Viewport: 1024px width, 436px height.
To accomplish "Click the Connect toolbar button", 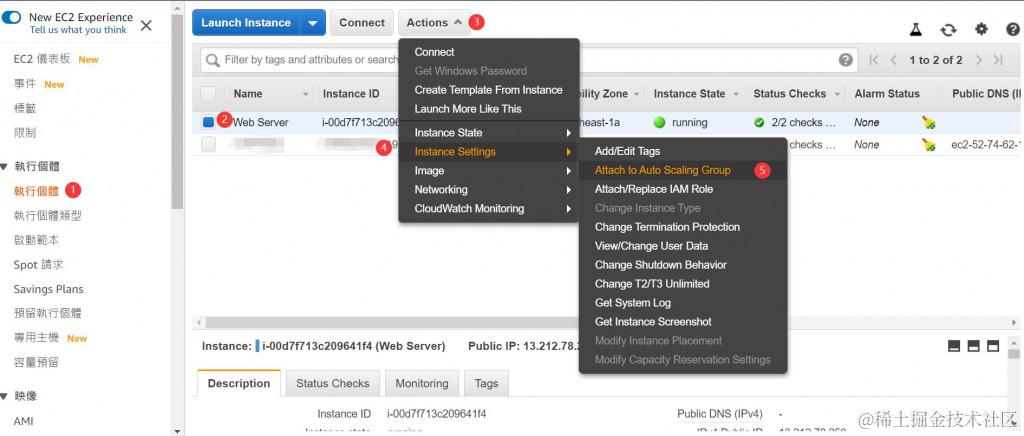I will tap(362, 23).
